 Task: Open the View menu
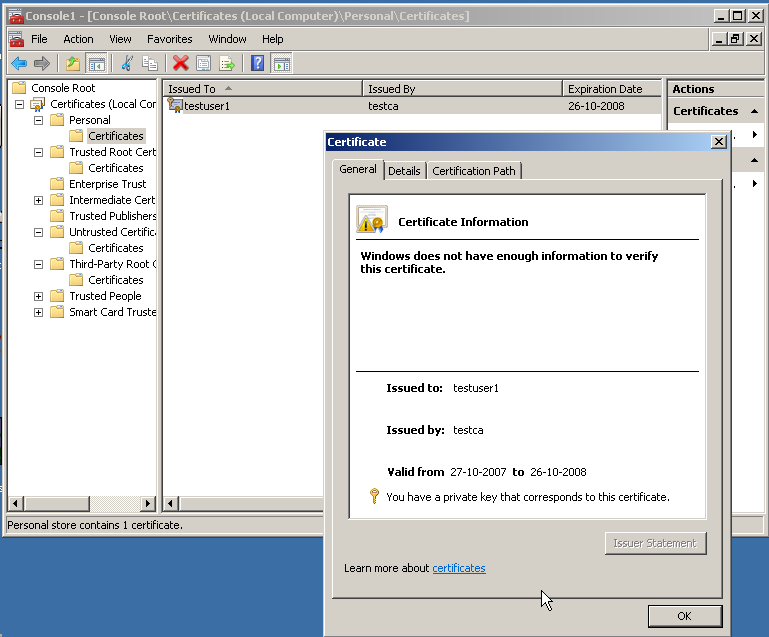(x=120, y=39)
